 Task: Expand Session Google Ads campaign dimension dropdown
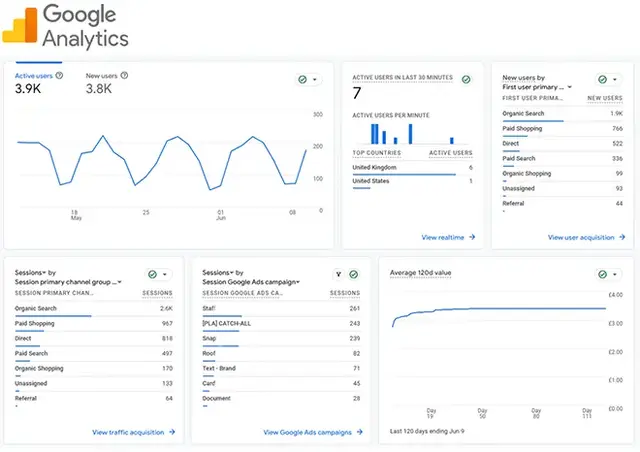(298, 282)
